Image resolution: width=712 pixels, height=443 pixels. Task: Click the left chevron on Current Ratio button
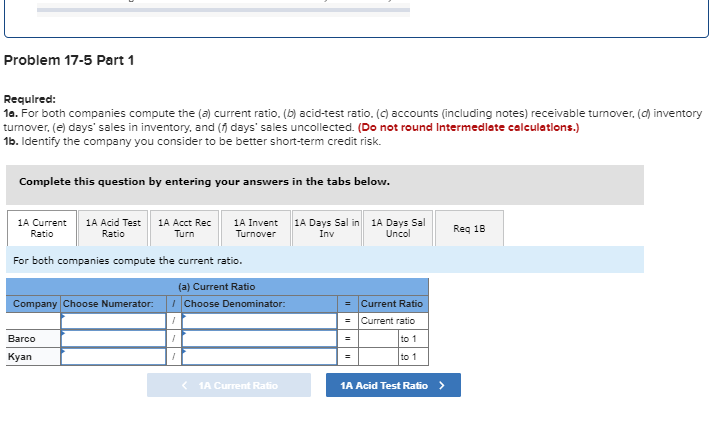184,385
